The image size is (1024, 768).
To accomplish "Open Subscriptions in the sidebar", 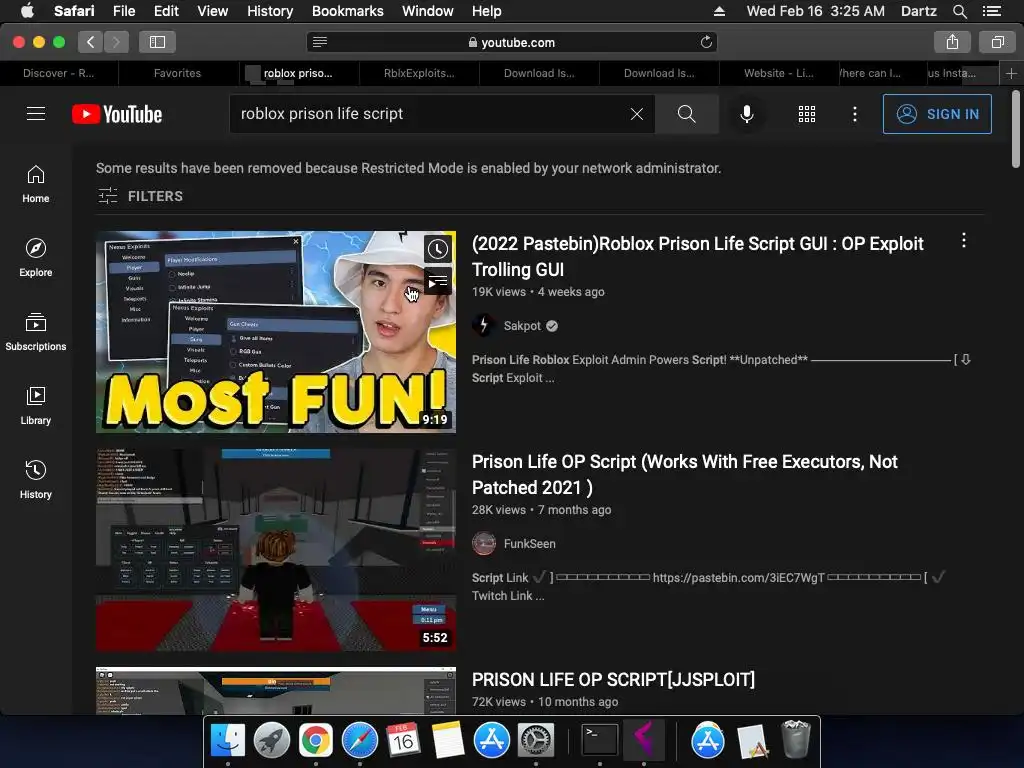I will [36, 332].
